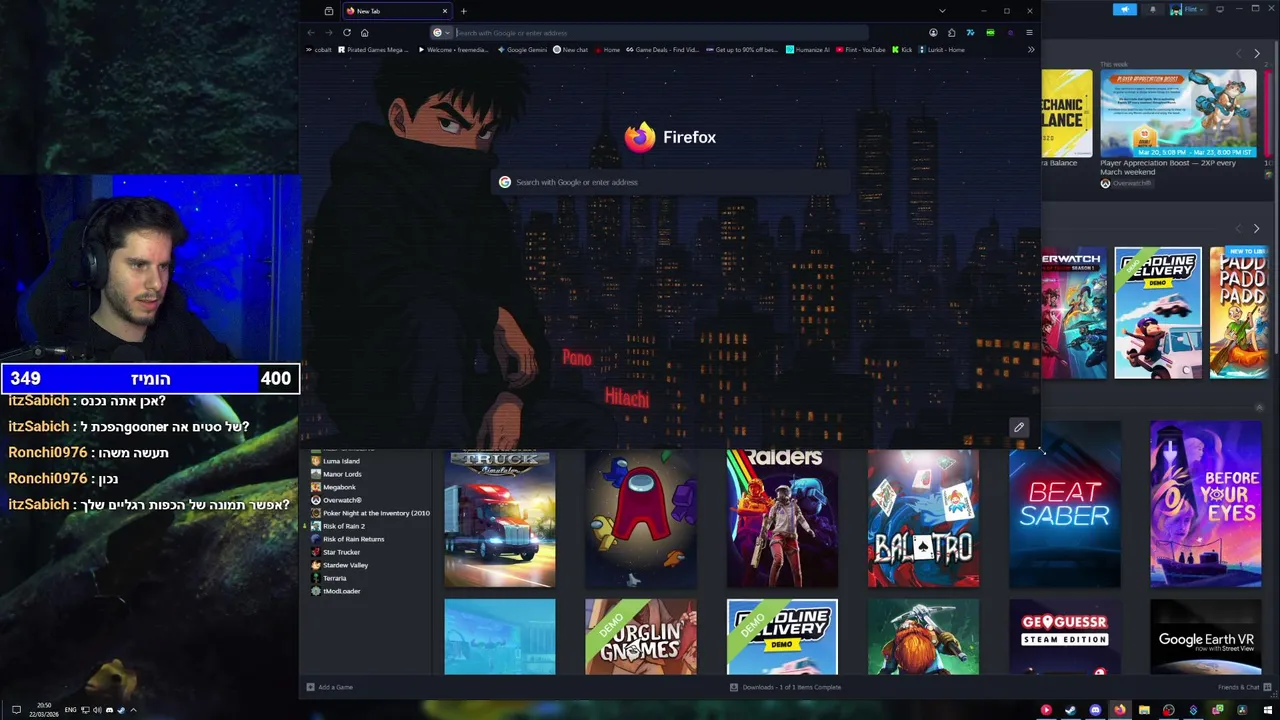Viewport: 1280px width, 720px height.
Task: Open cobalt bookmark
Action: 319,49
